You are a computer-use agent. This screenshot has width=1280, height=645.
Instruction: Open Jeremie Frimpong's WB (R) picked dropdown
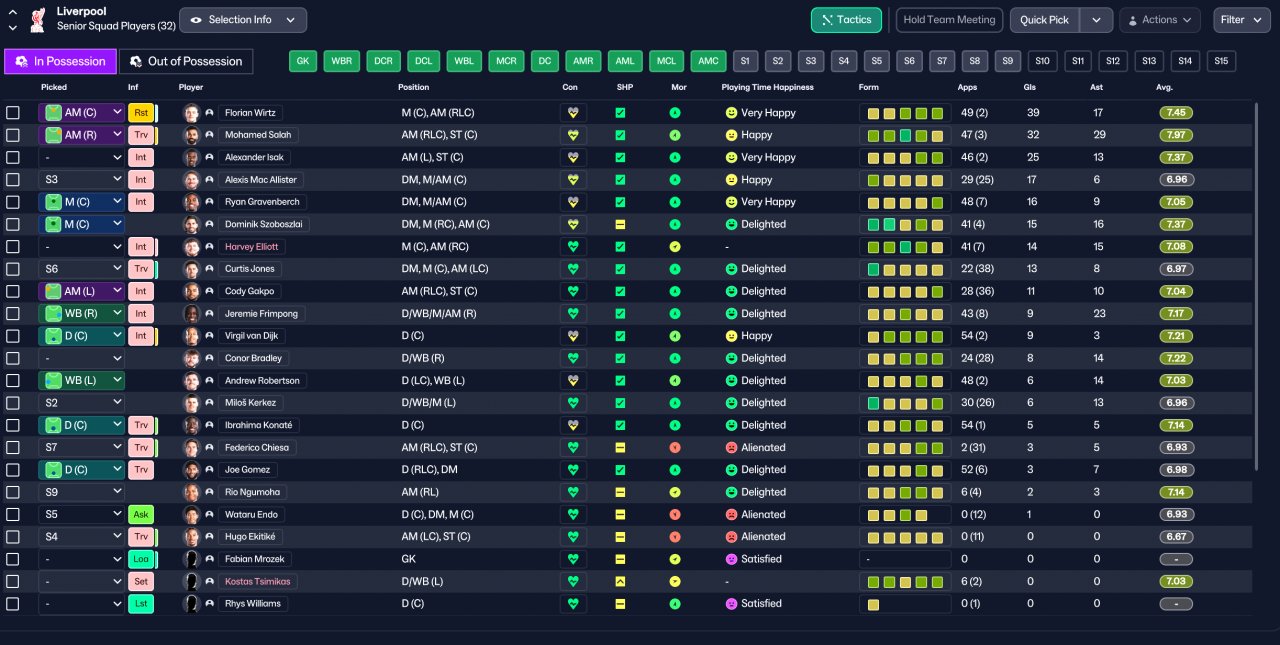[82, 313]
